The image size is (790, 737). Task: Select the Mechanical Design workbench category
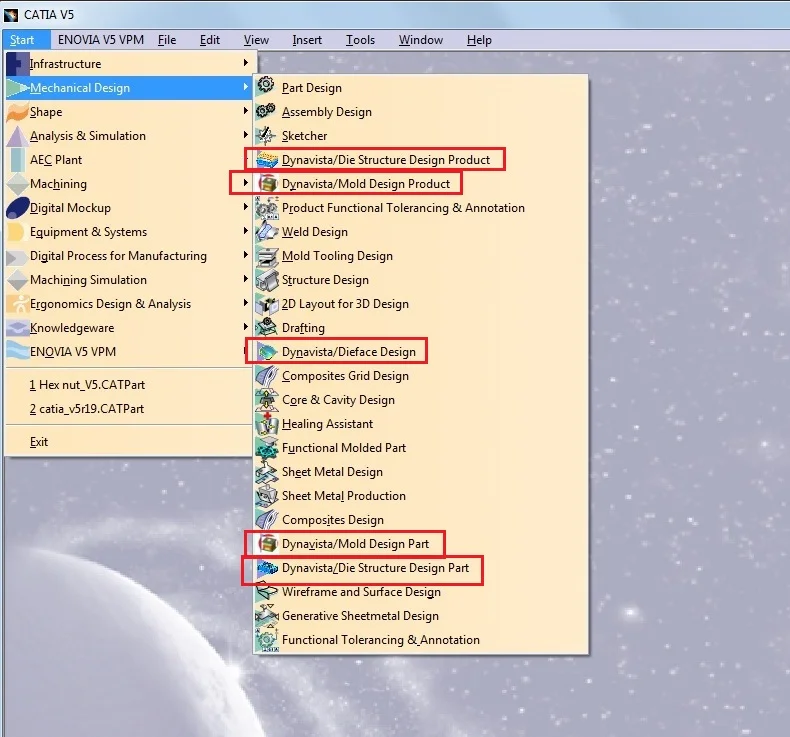tap(128, 88)
